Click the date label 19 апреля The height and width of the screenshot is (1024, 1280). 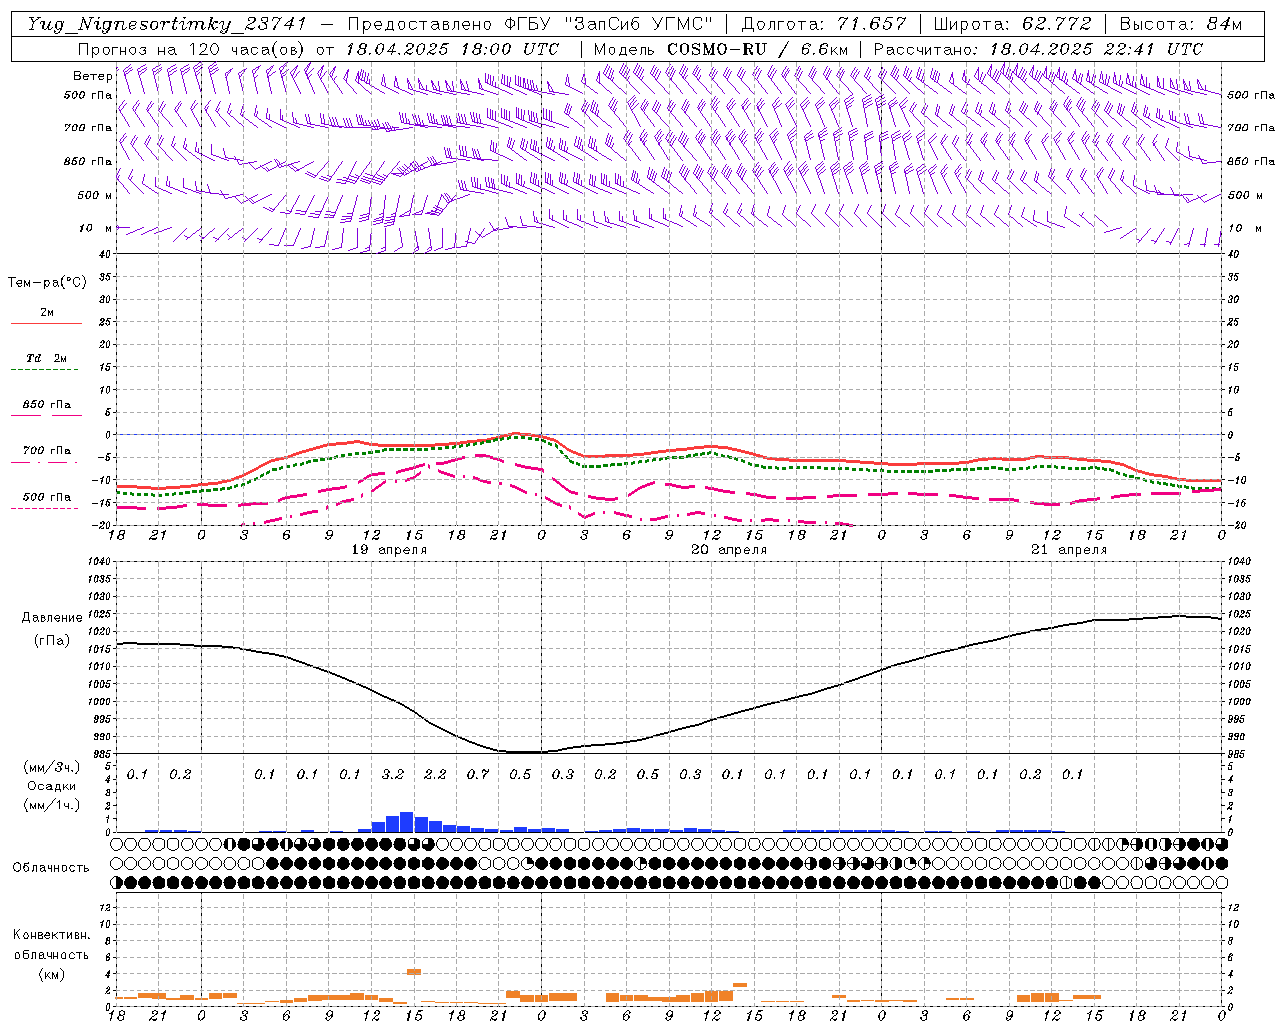[x=389, y=550]
